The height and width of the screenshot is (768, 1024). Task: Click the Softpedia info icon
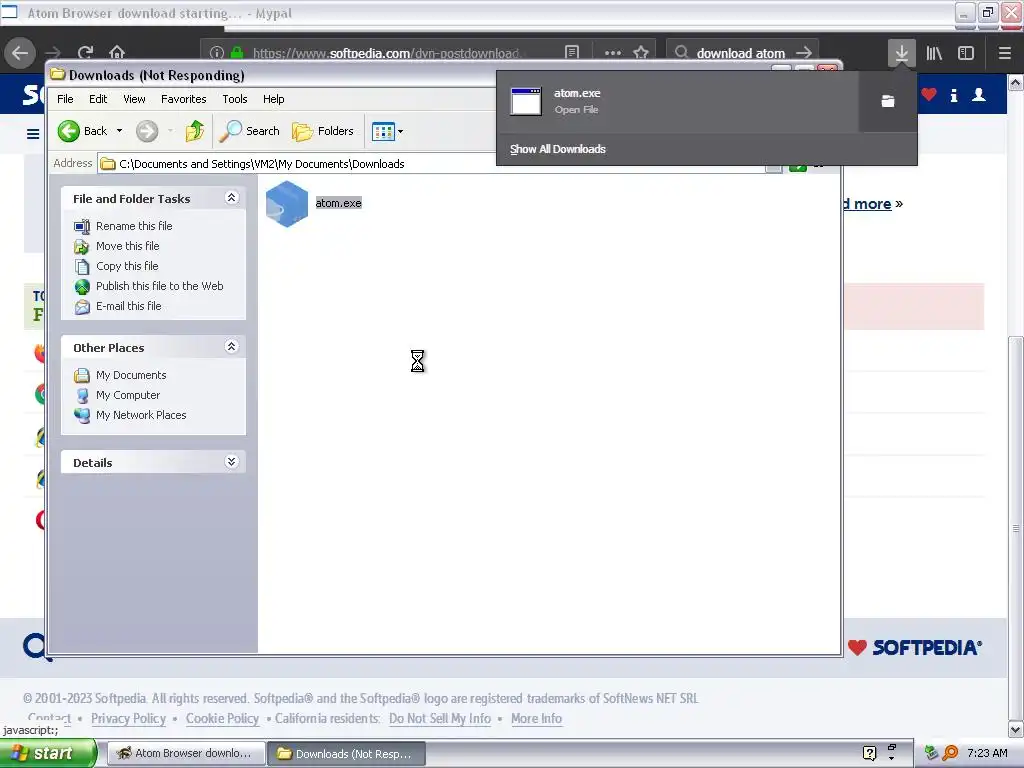tap(953, 95)
